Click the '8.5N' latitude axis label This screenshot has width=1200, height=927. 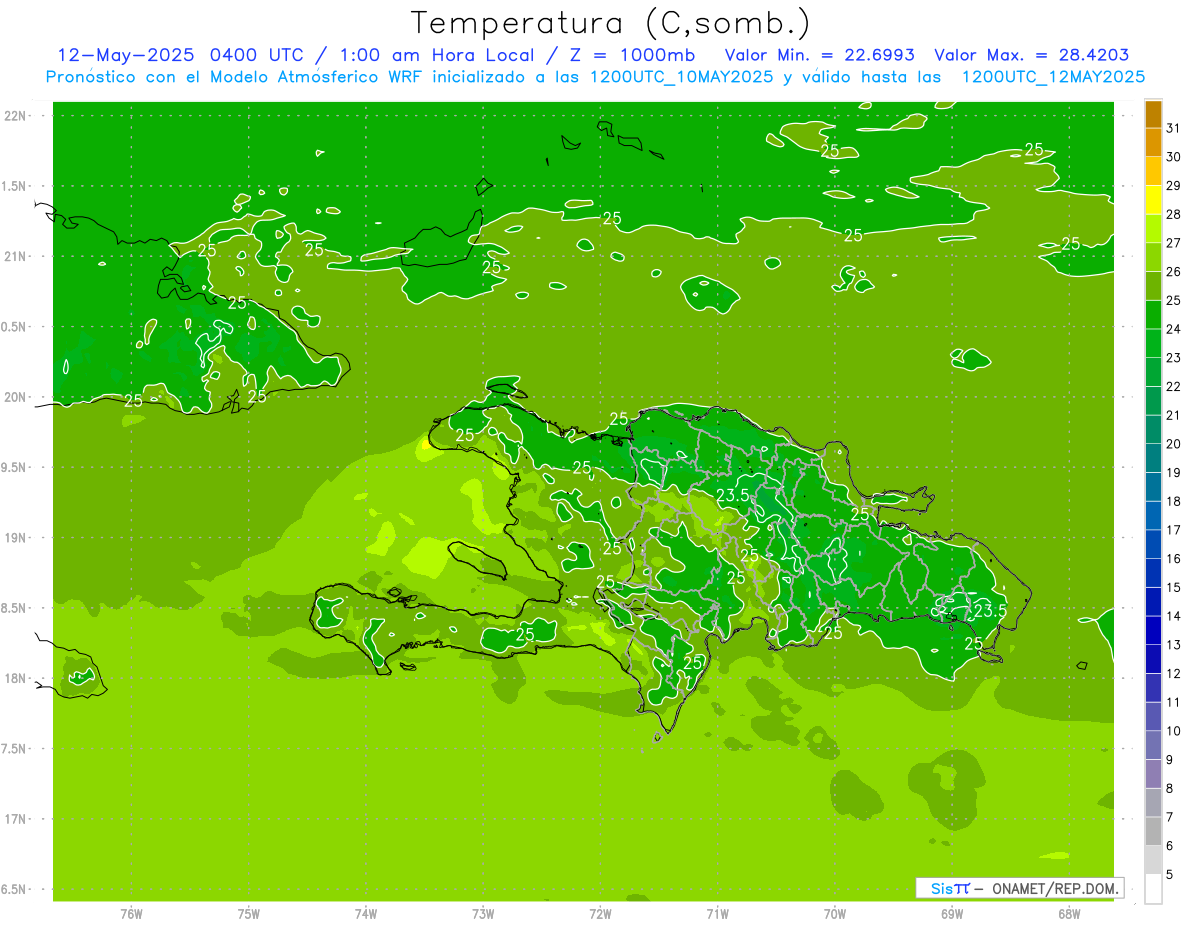(x=14, y=608)
